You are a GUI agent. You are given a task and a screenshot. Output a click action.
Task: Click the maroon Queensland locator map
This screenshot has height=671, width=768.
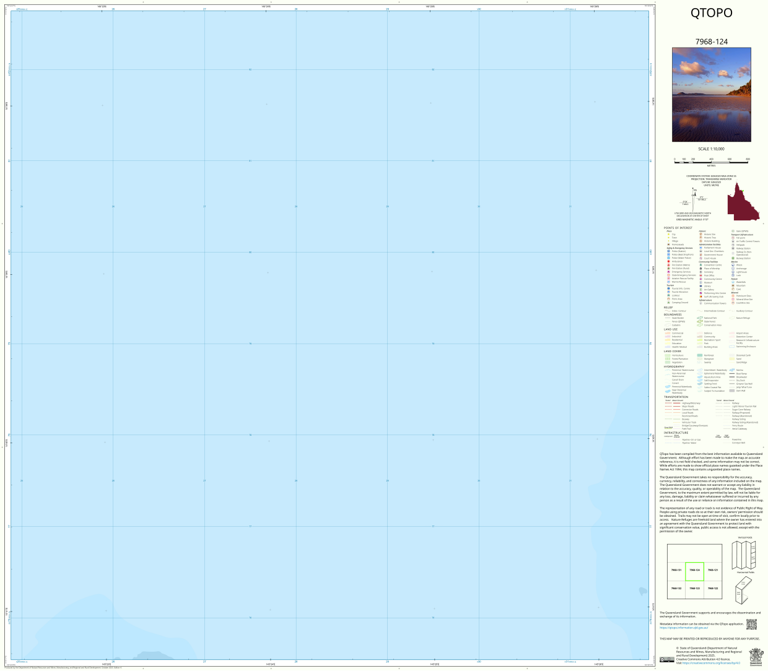(x=743, y=202)
